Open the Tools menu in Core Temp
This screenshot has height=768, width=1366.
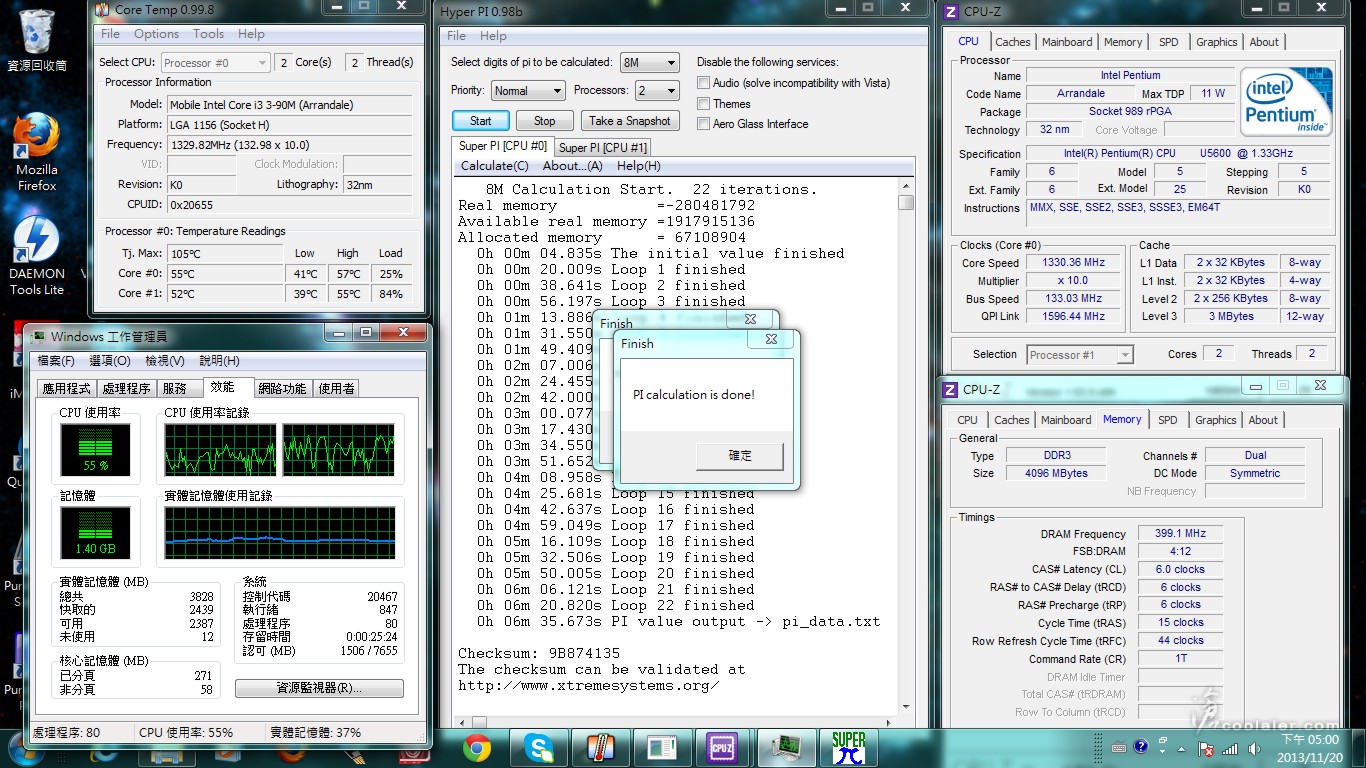(208, 34)
